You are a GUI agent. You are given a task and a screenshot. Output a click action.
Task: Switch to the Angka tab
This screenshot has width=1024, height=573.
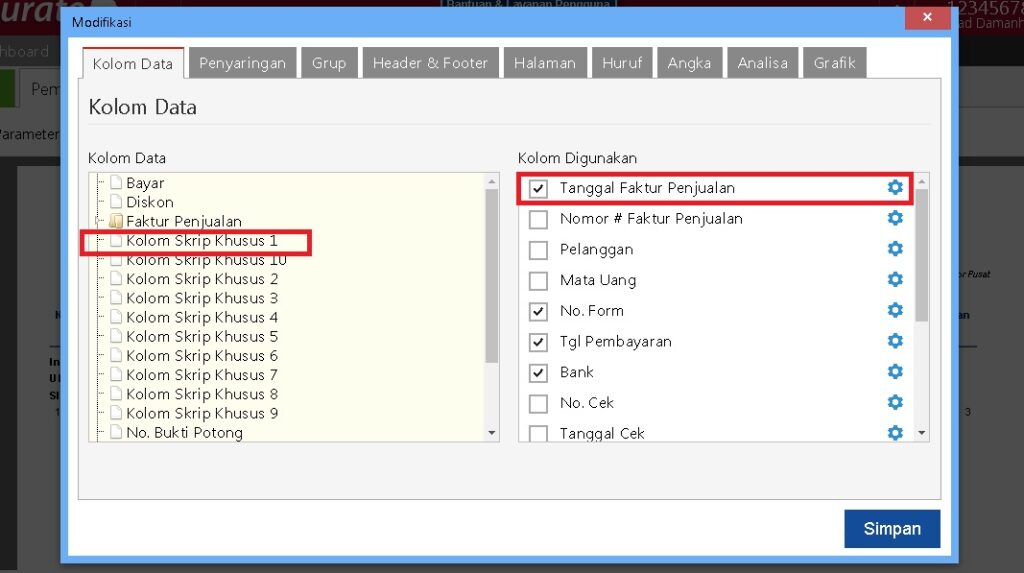click(x=689, y=63)
